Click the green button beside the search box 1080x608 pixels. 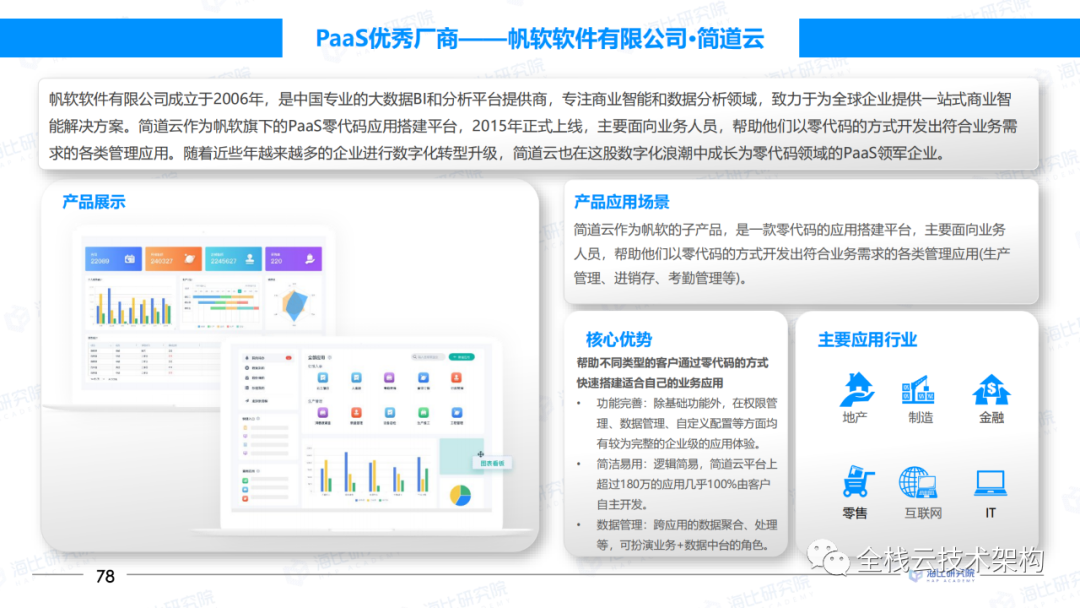click(x=461, y=357)
